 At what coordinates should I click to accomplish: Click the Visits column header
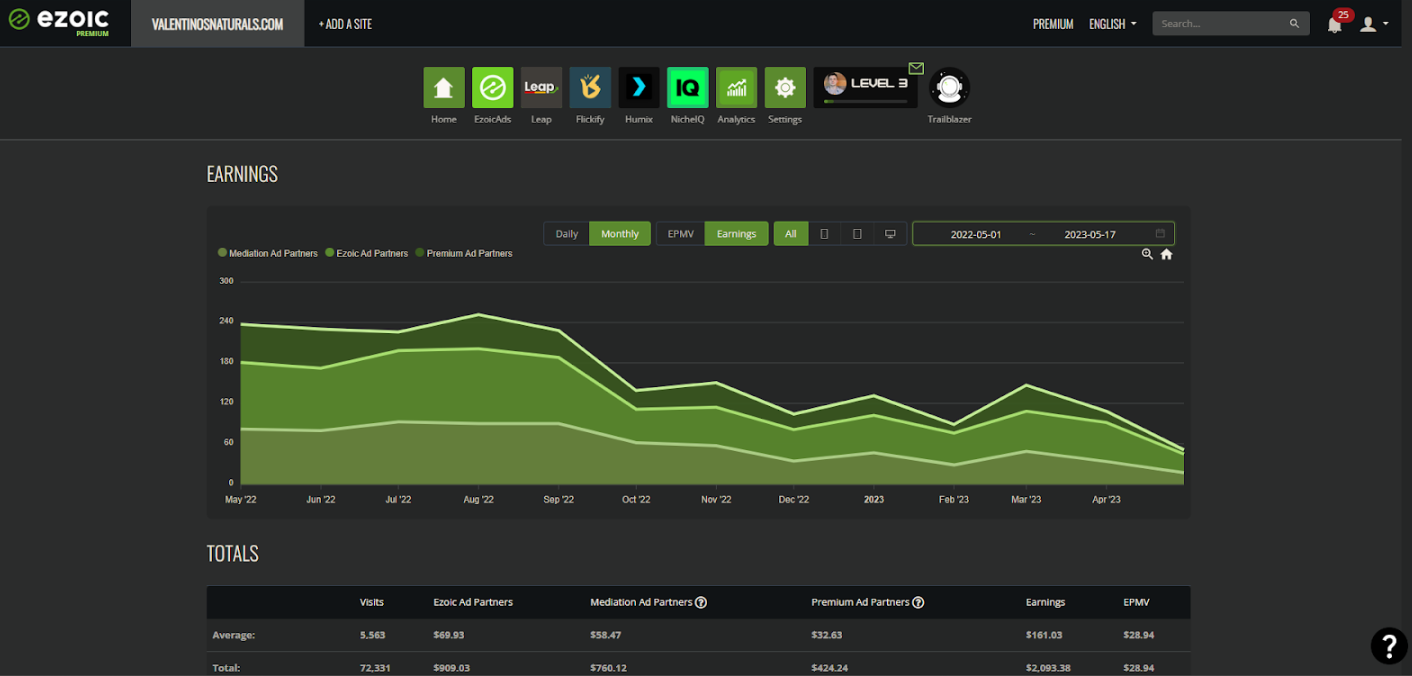(x=372, y=603)
